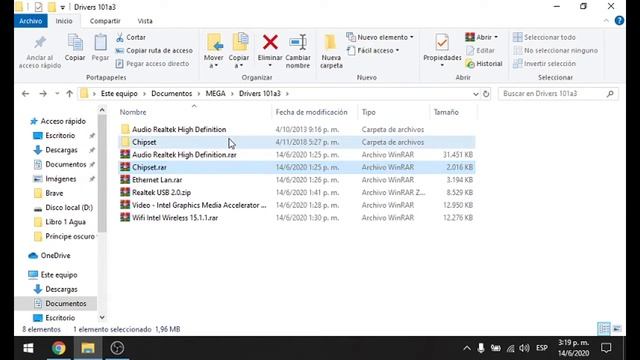Open OneDrive in the navigation pane
The image size is (640, 360).
coord(55,256)
